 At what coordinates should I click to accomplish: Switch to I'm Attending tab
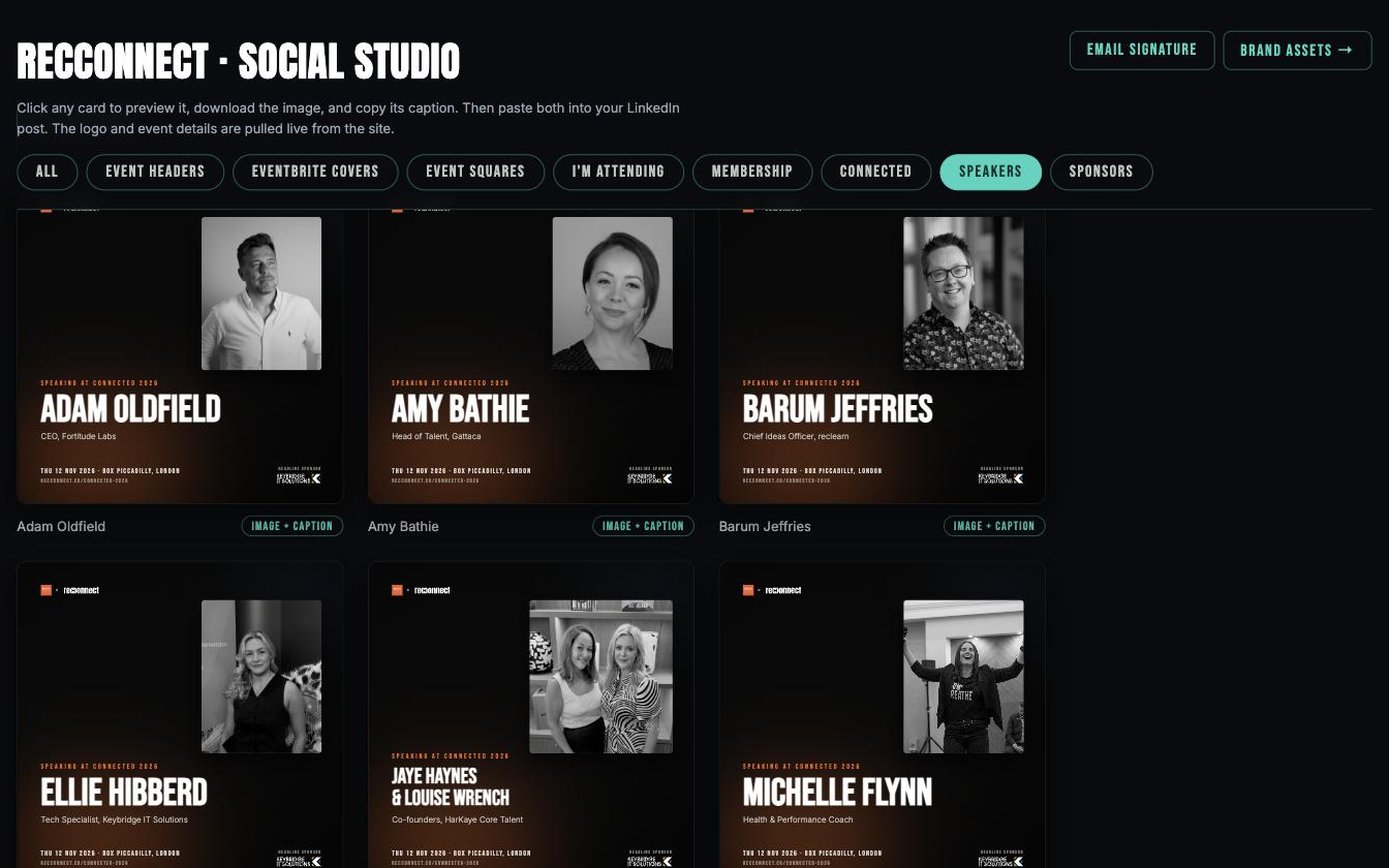tap(618, 172)
